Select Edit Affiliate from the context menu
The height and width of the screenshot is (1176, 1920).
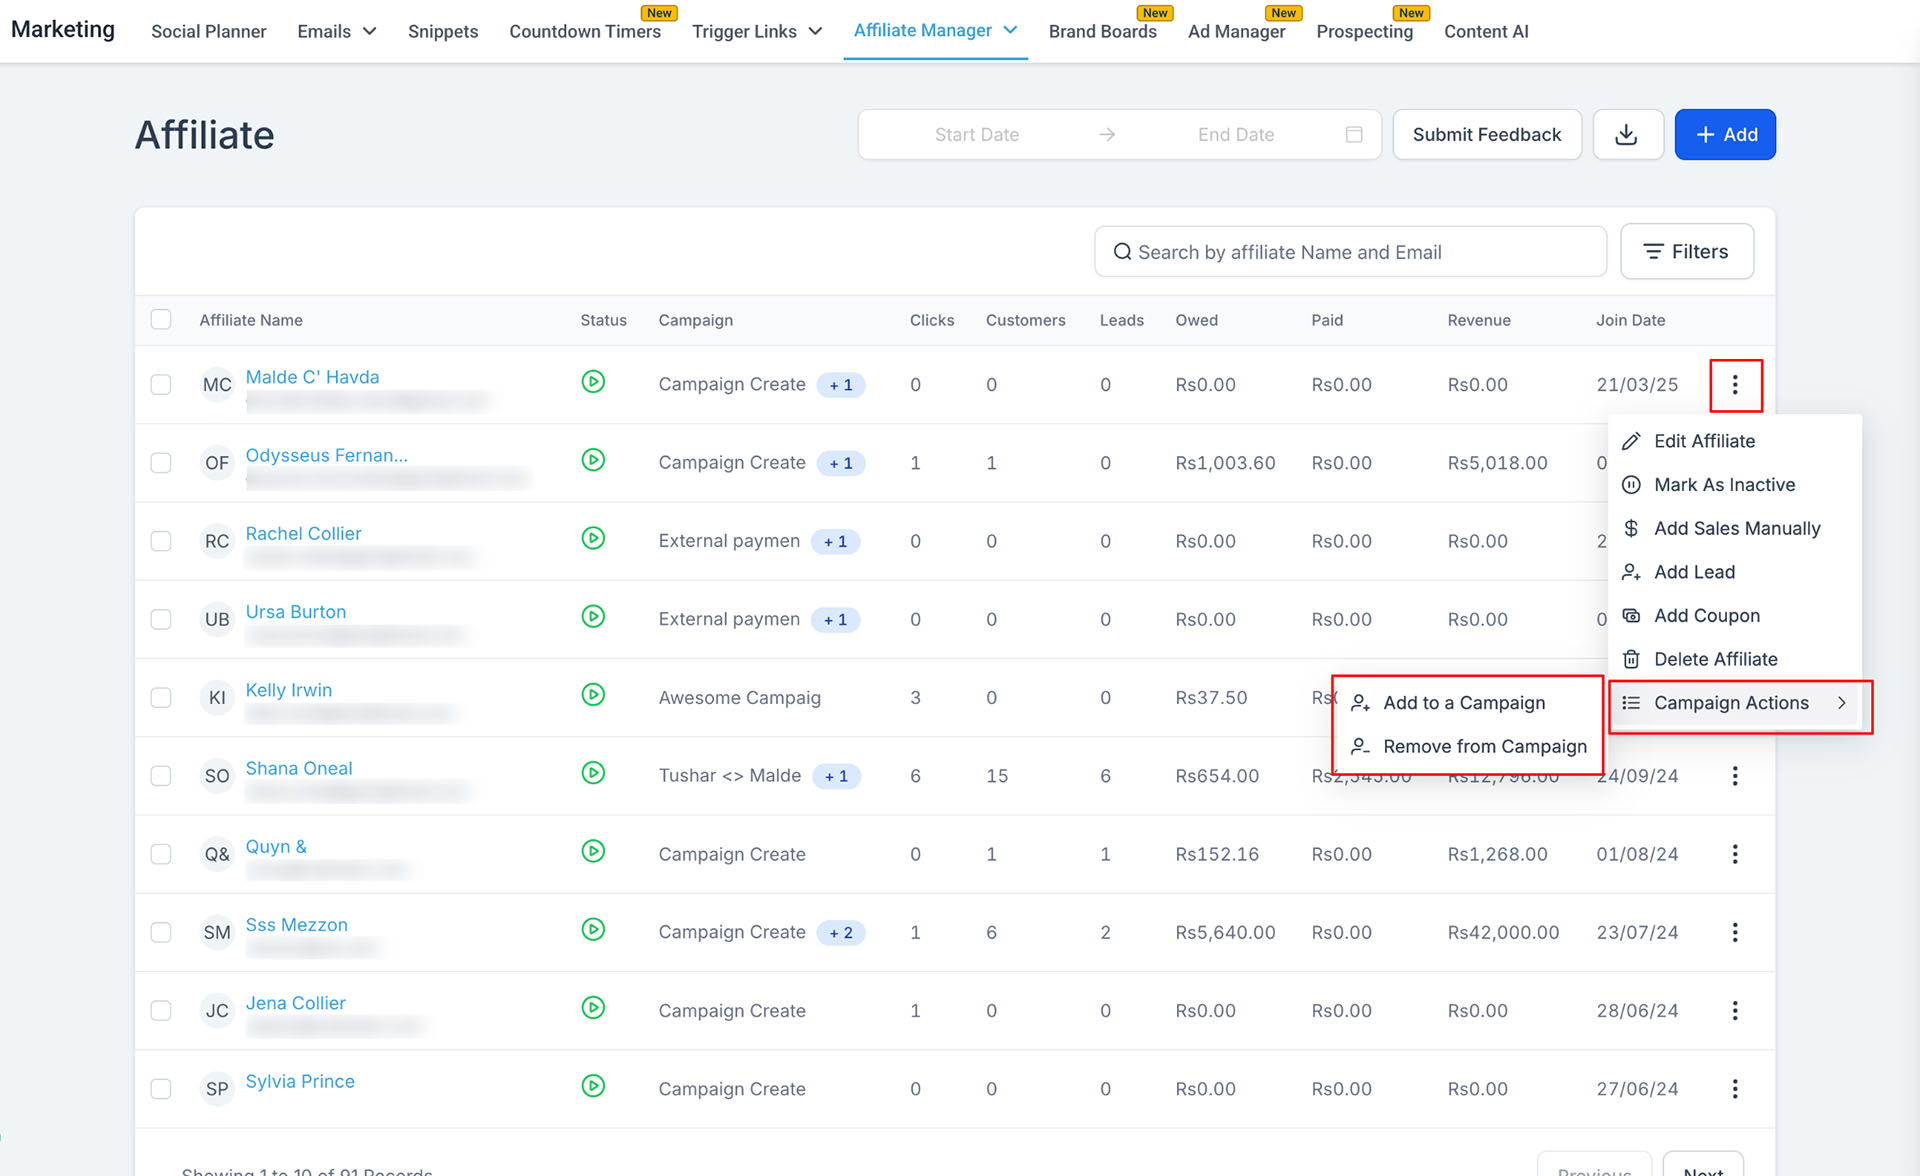pyautogui.click(x=1704, y=441)
